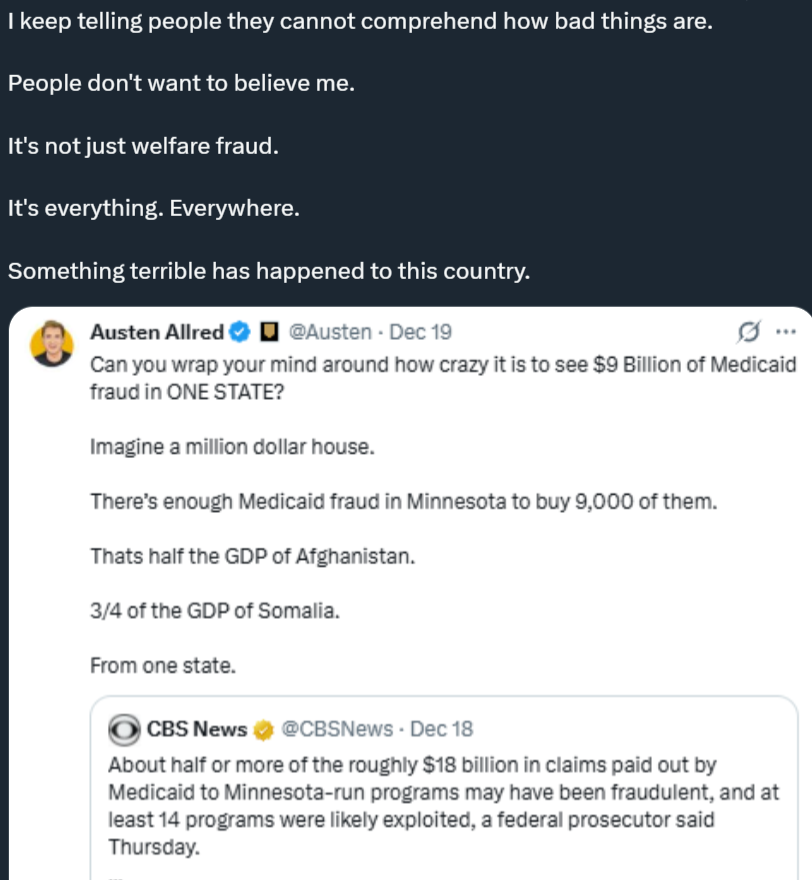This screenshot has height=880, width=812.
Task: Click the "It's everything. Everywhere." line
Action: coord(154,209)
